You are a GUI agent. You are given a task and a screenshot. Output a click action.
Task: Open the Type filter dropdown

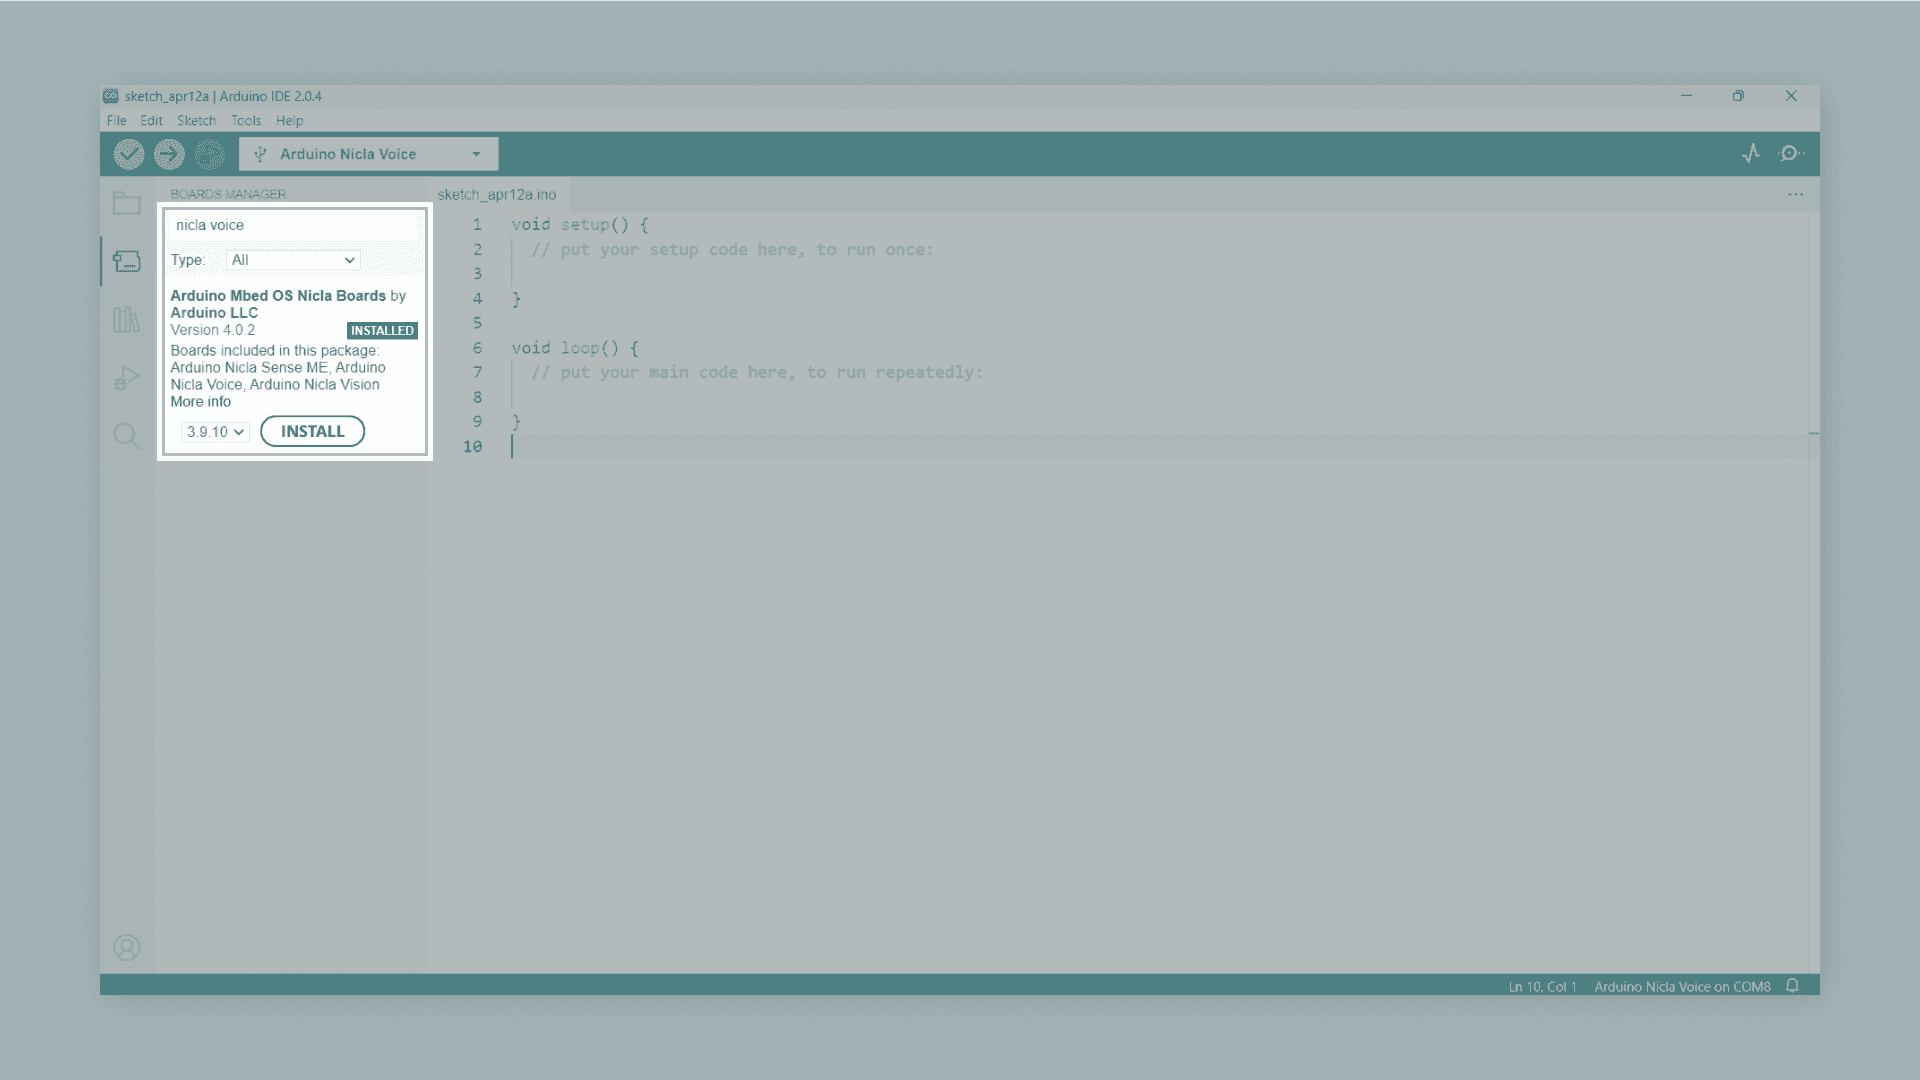pos(293,260)
